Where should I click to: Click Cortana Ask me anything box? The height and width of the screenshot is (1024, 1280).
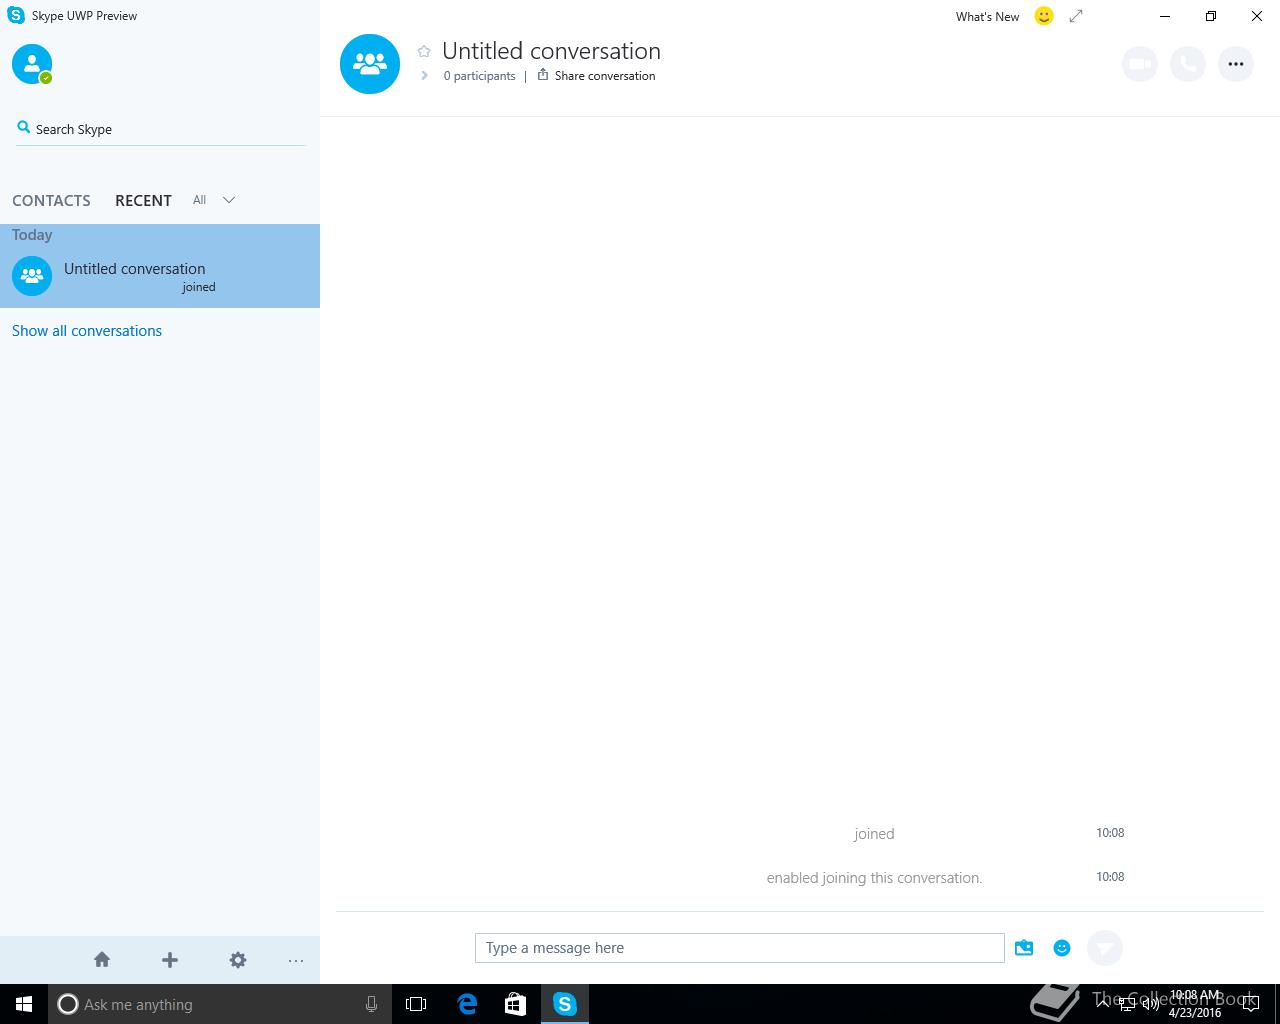tap(218, 1004)
